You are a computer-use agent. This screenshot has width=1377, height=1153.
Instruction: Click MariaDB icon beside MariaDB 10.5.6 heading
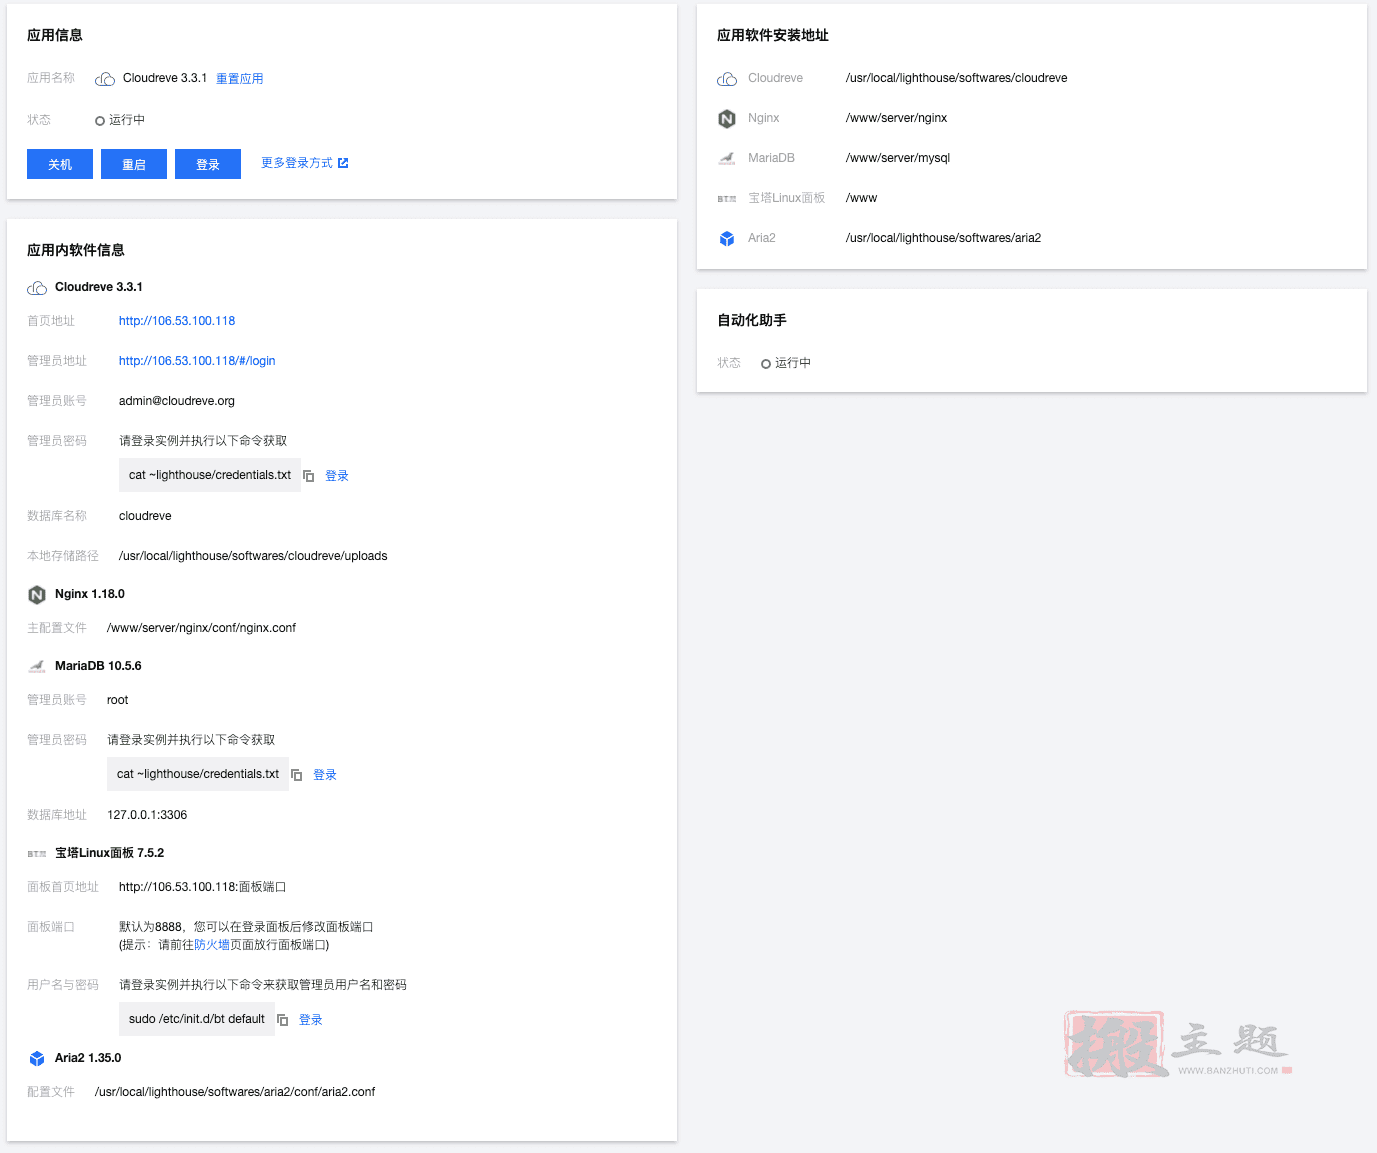tap(37, 666)
